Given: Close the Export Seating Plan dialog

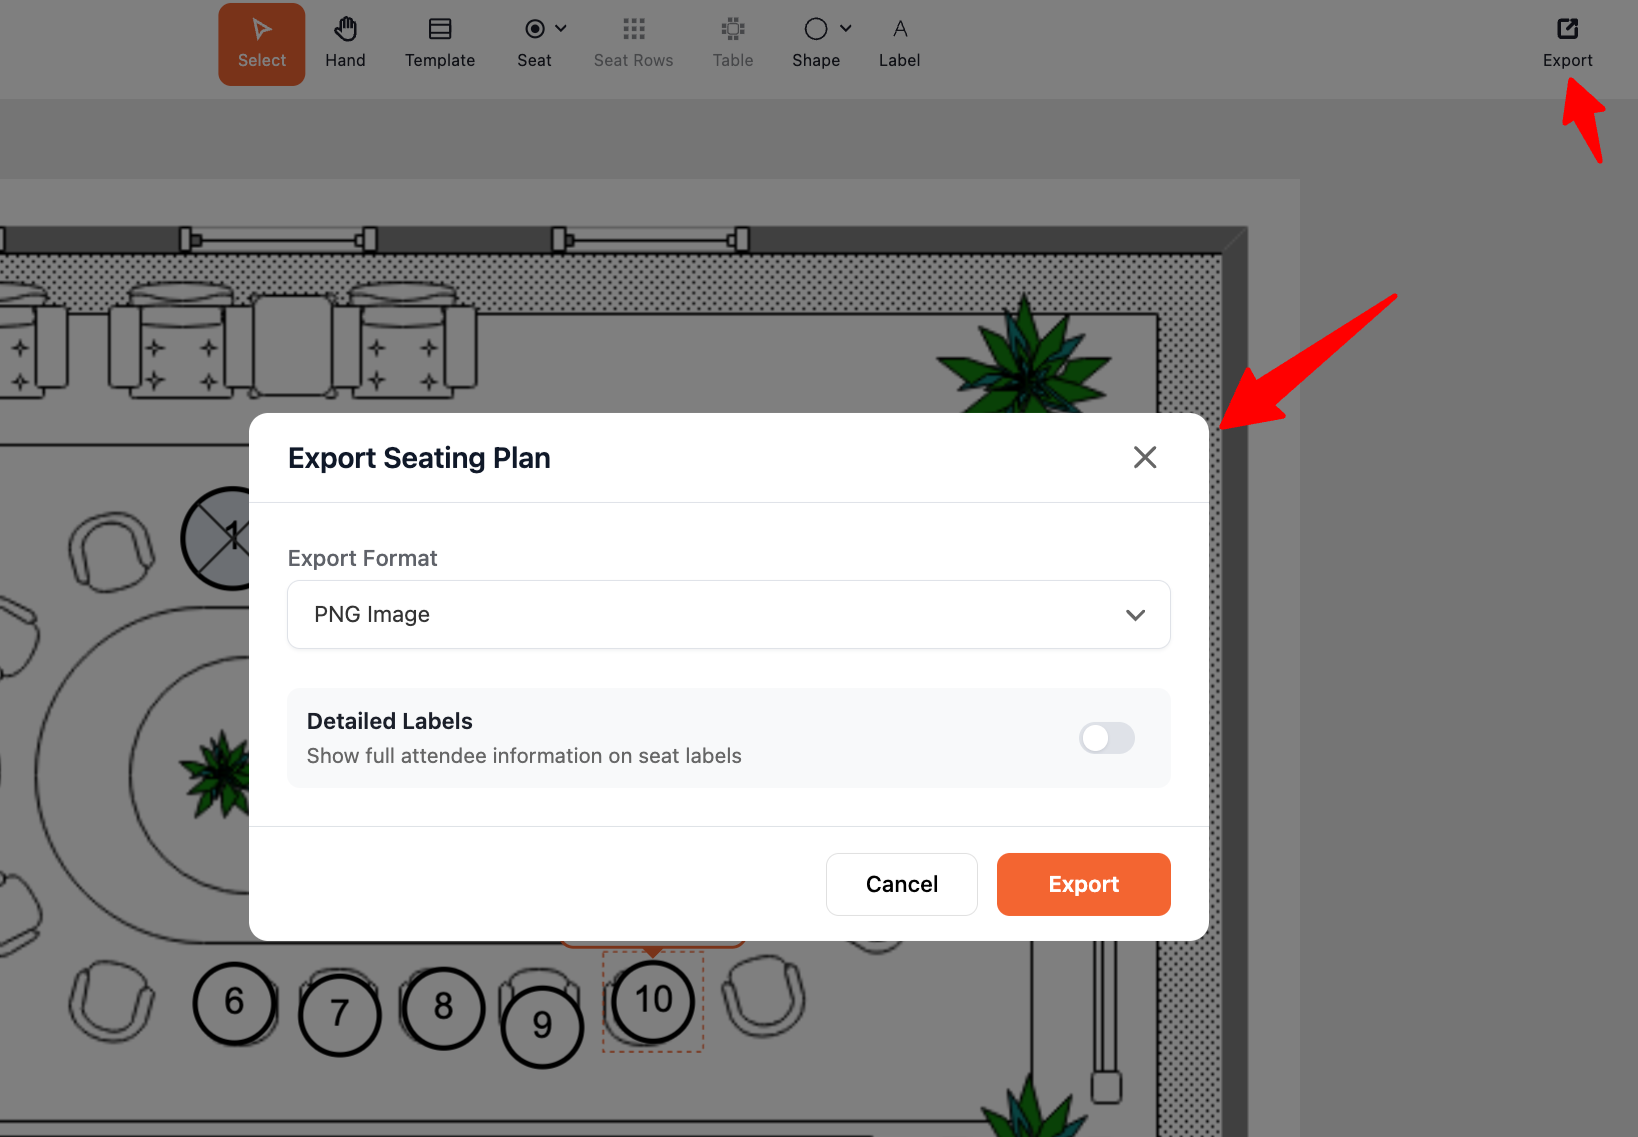Looking at the screenshot, I should pyautogui.click(x=1145, y=457).
